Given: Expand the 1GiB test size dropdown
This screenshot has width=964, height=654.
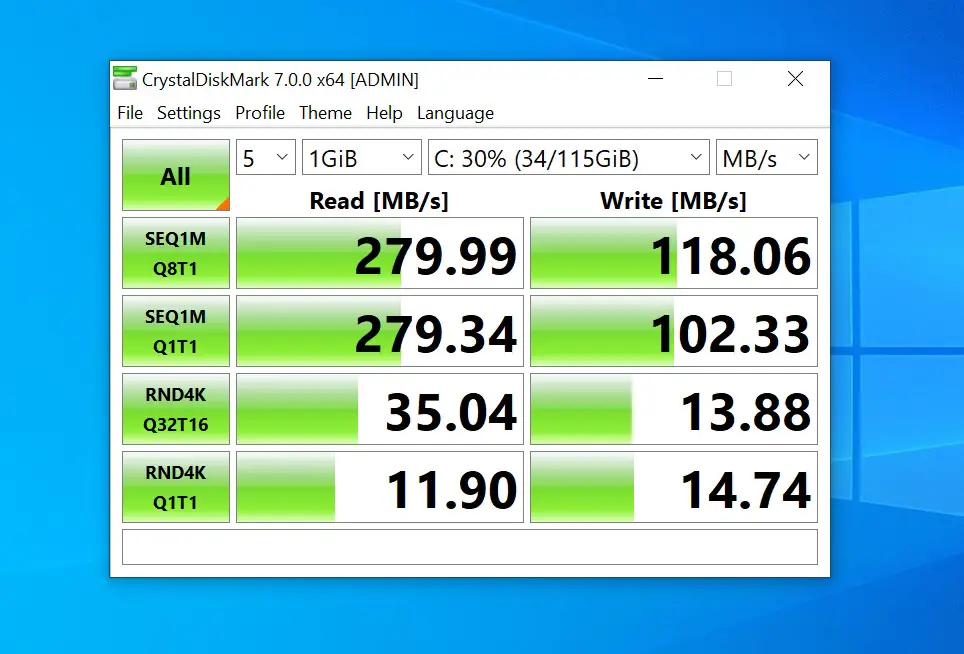Looking at the screenshot, I should [x=361, y=158].
